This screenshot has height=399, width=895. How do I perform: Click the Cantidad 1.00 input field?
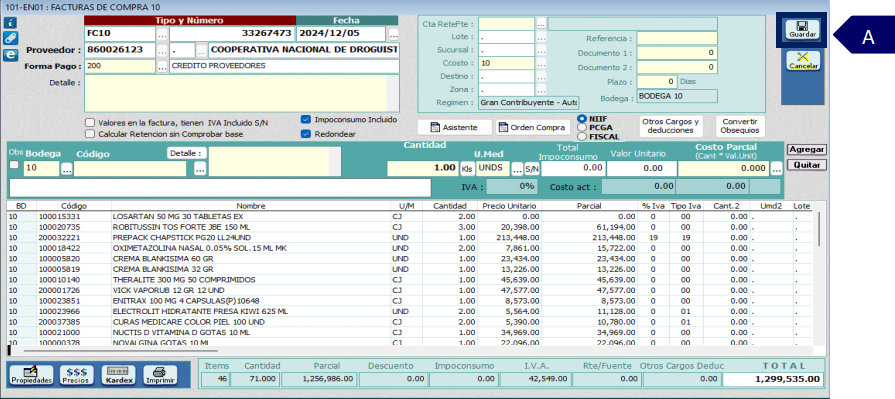click(x=422, y=169)
